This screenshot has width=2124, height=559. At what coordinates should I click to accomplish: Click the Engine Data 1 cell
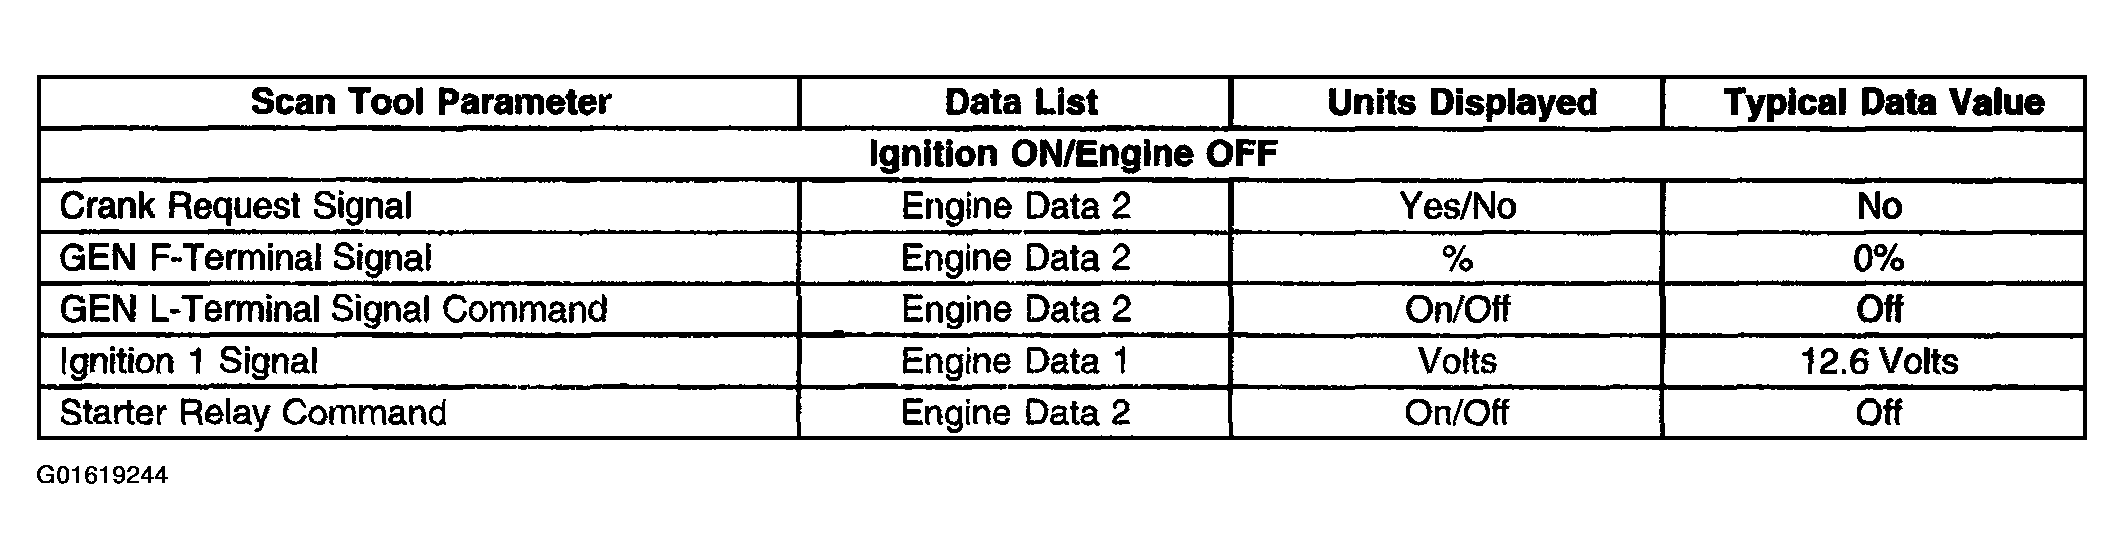coord(1015,361)
